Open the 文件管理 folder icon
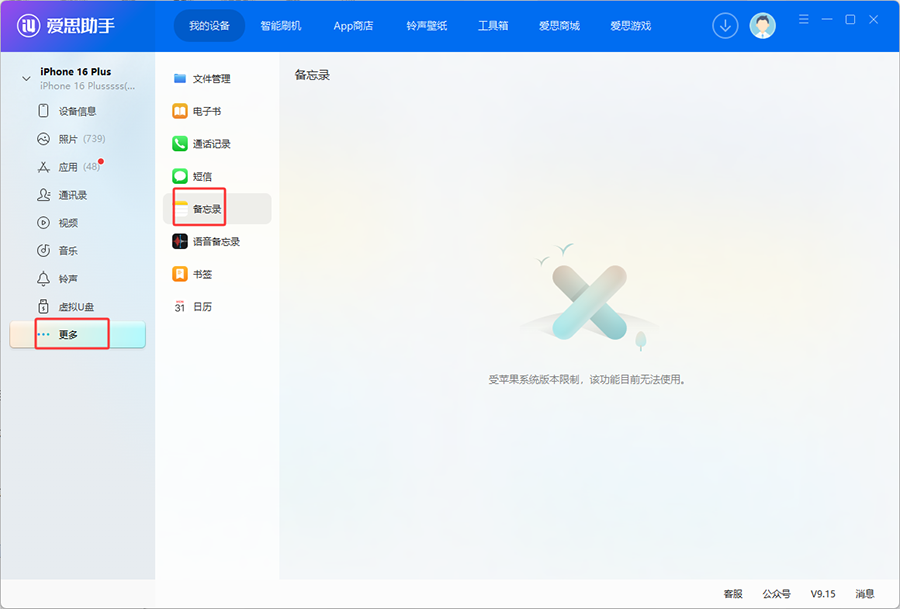 click(x=180, y=79)
